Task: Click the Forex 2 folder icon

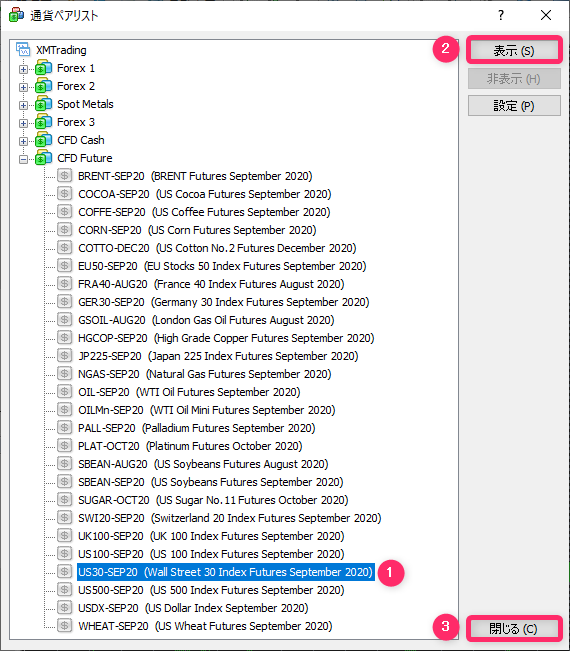Action: click(x=44, y=86)
